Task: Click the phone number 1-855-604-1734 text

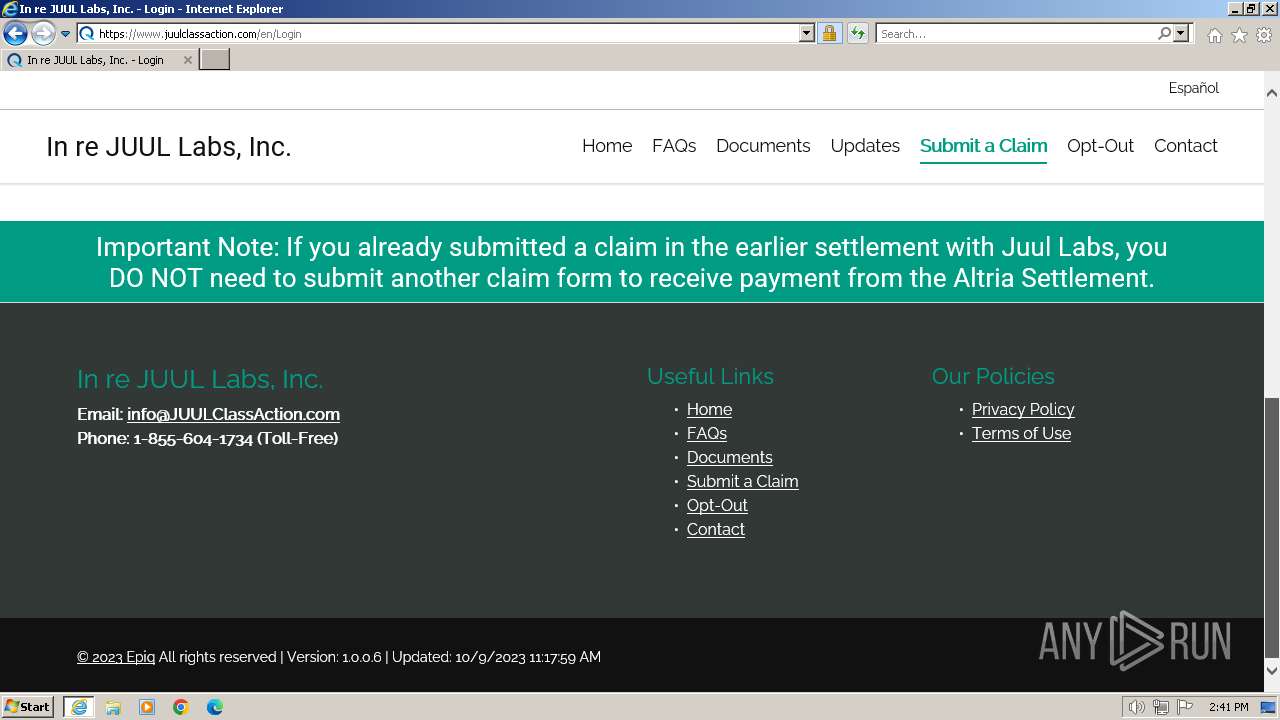Action: [x=193, y=438]
